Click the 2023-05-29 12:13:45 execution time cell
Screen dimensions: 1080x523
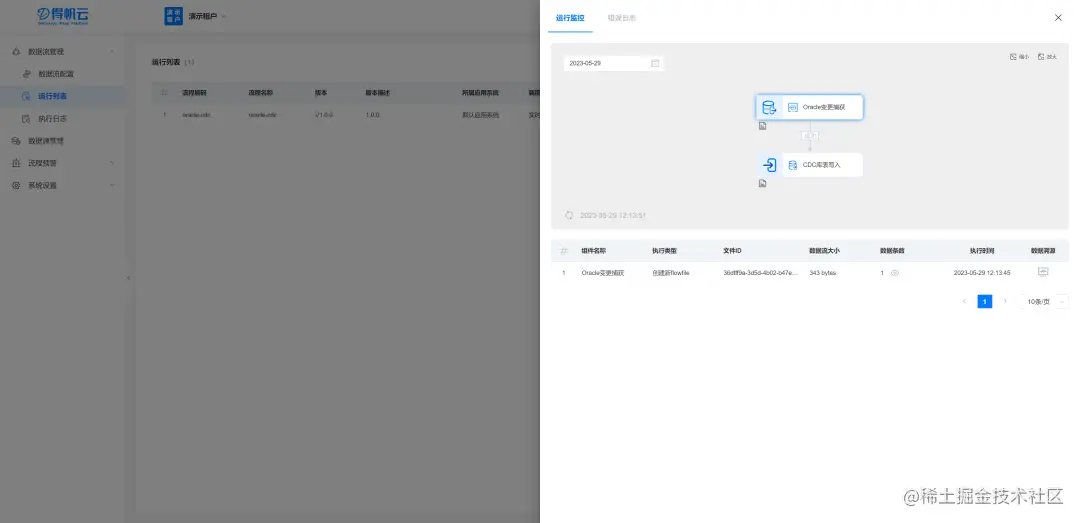[x=982, y=273]
